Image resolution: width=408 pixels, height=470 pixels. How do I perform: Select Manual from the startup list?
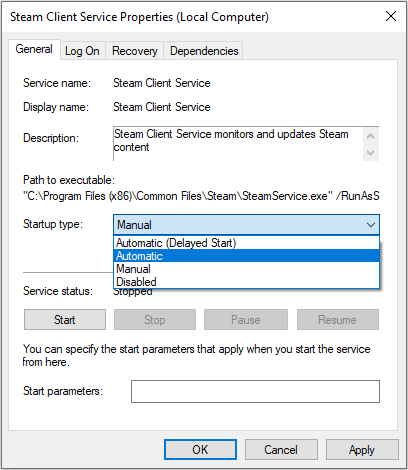pyautogui.click(x=246, y=269)
